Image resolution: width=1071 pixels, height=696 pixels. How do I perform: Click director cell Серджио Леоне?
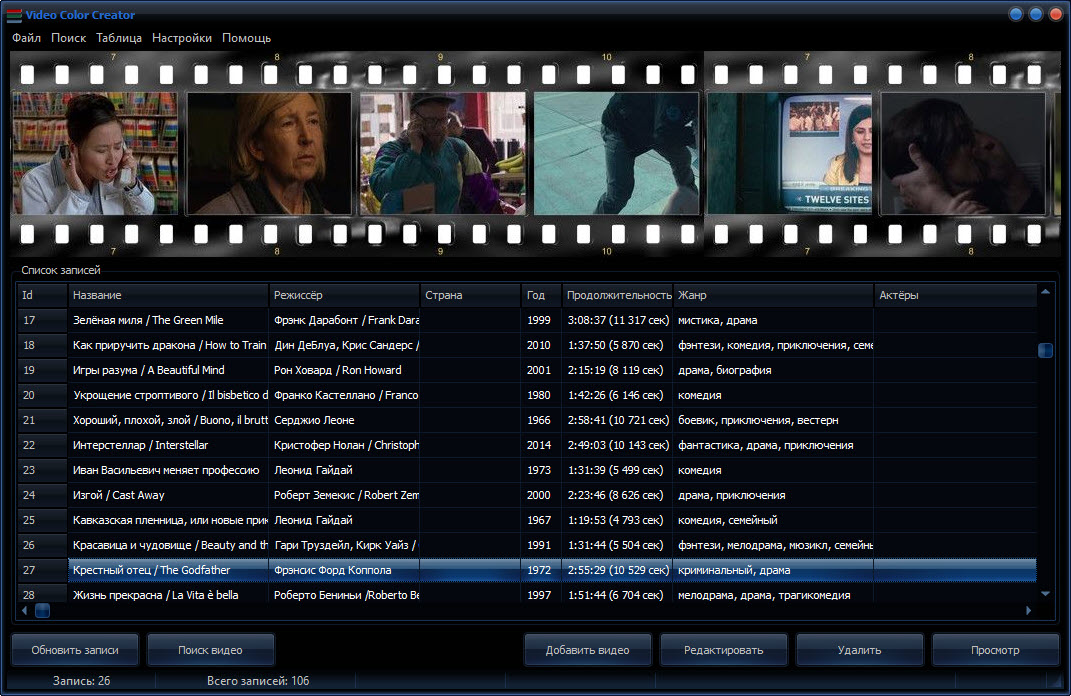344,420
